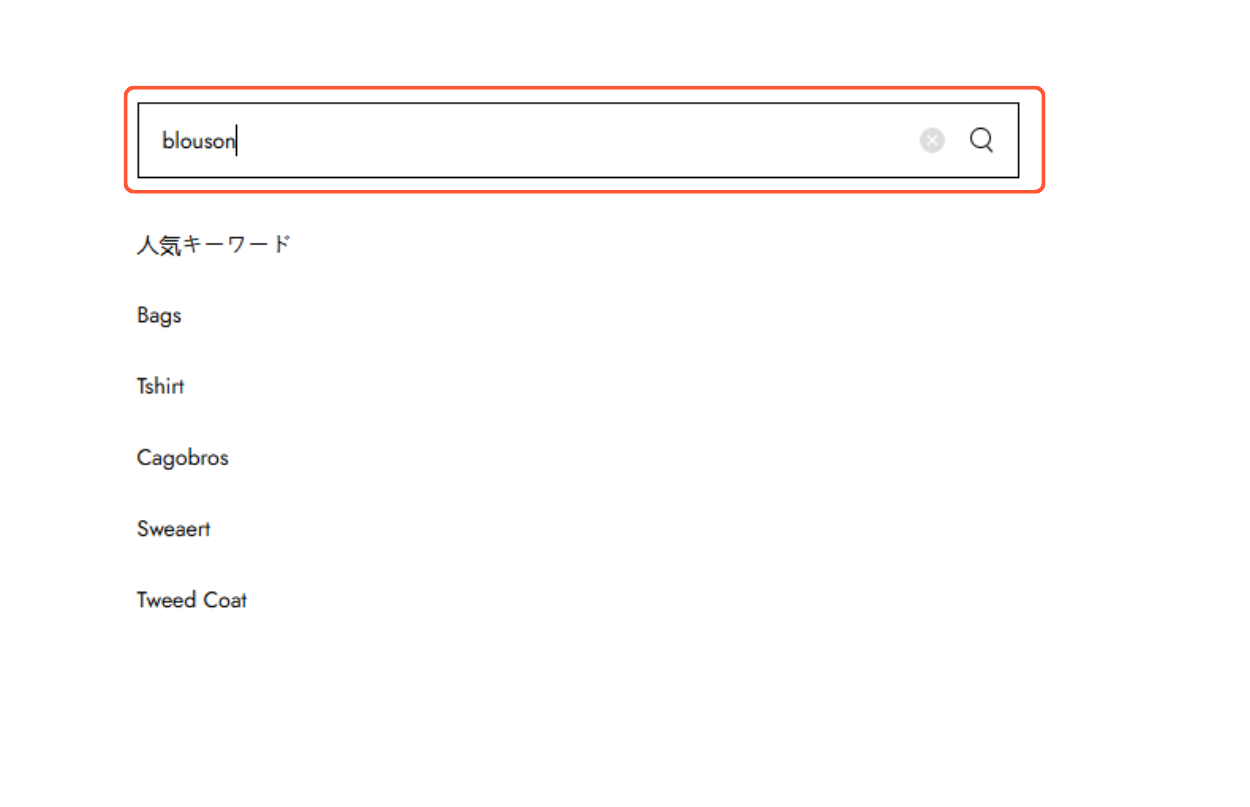Place cursor in the typed word blouson

point(199,141)
